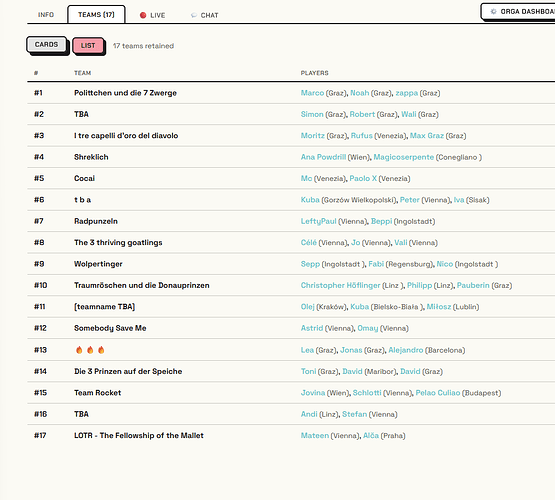The image size is (555, 500).
Task: Switch to Cards view
Action: click(46, 45)
